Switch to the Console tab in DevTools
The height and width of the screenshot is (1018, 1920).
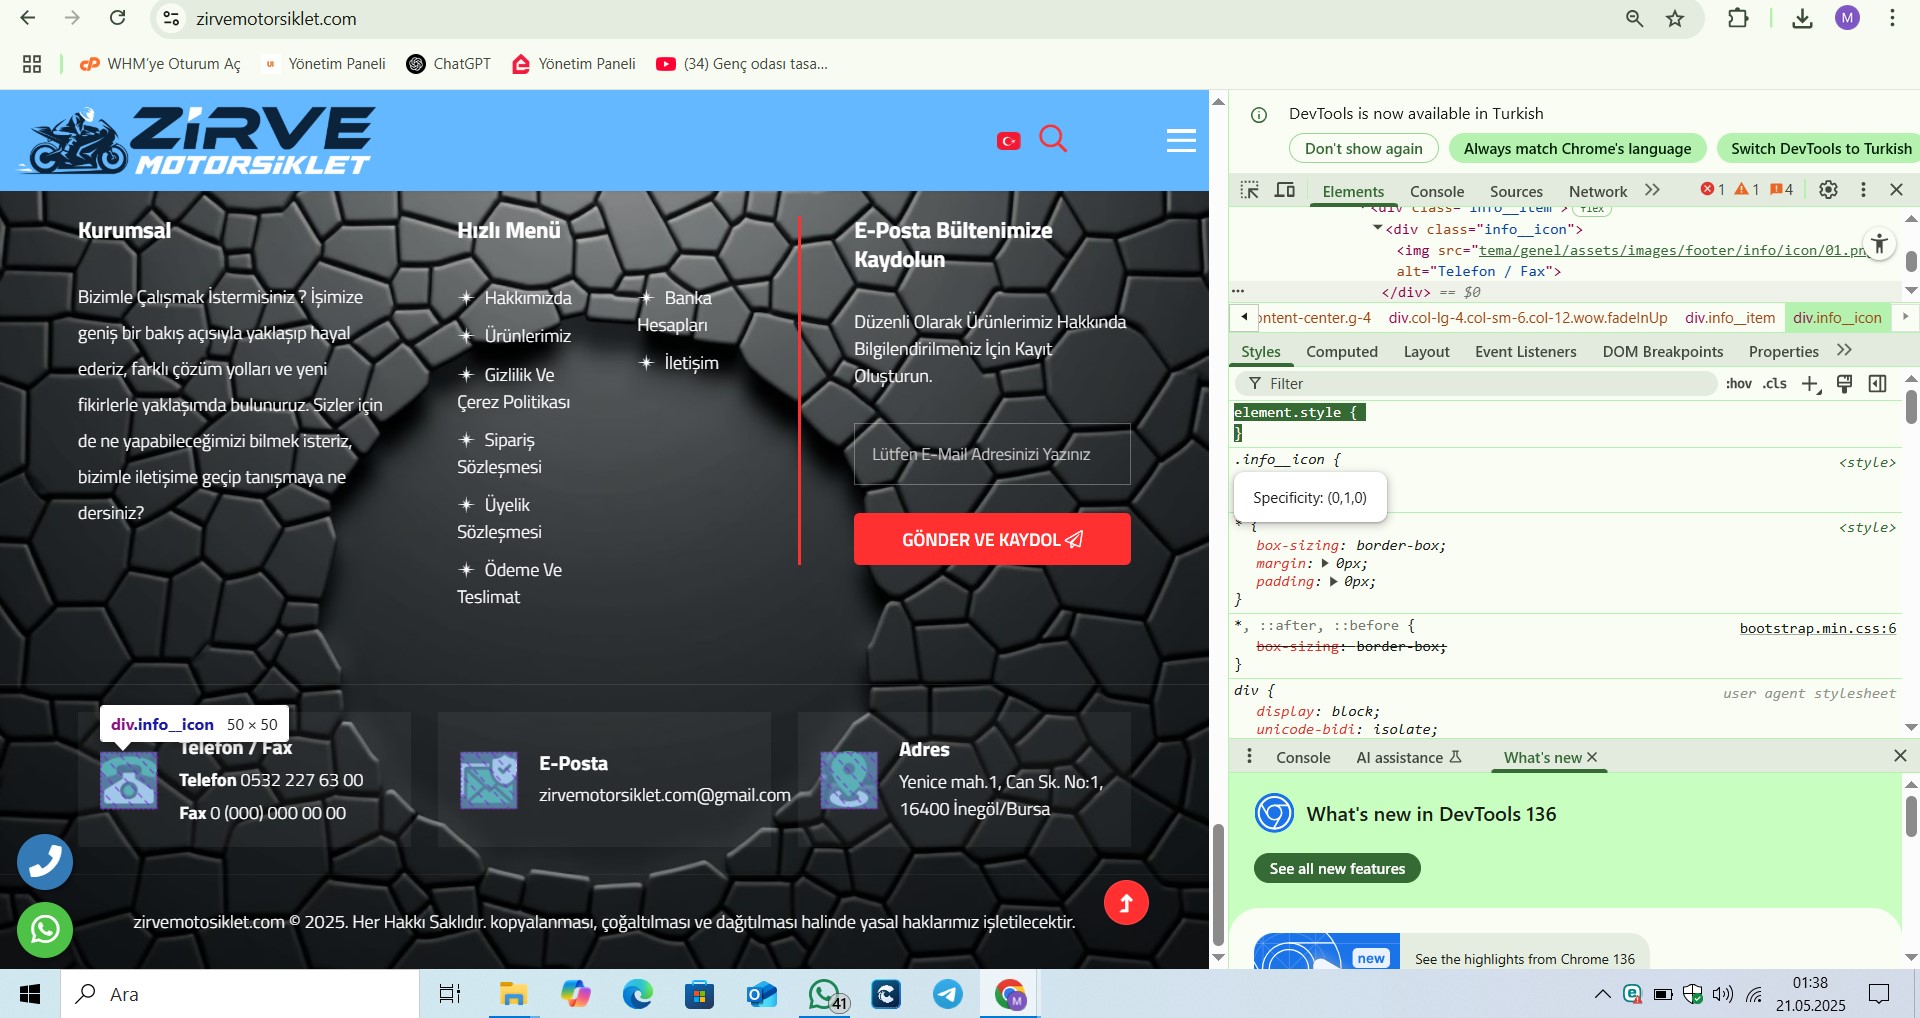[x=1436, y=192]
